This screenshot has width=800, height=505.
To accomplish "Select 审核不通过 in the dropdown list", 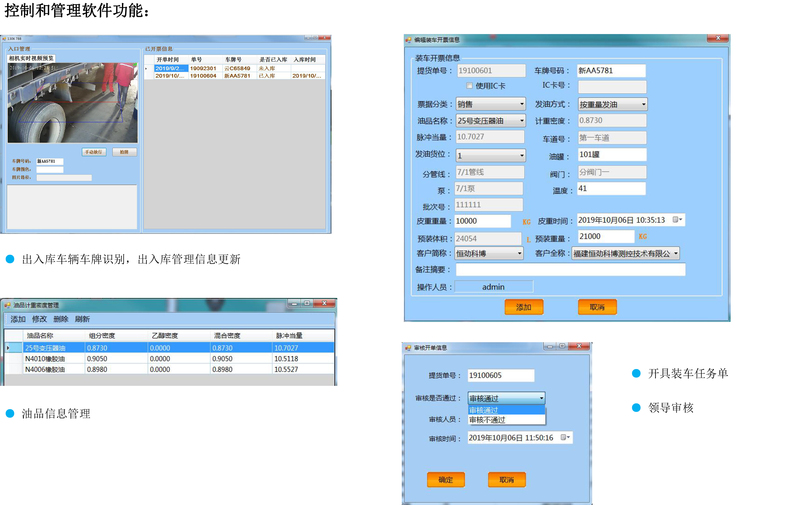I will tap(488, 419).
